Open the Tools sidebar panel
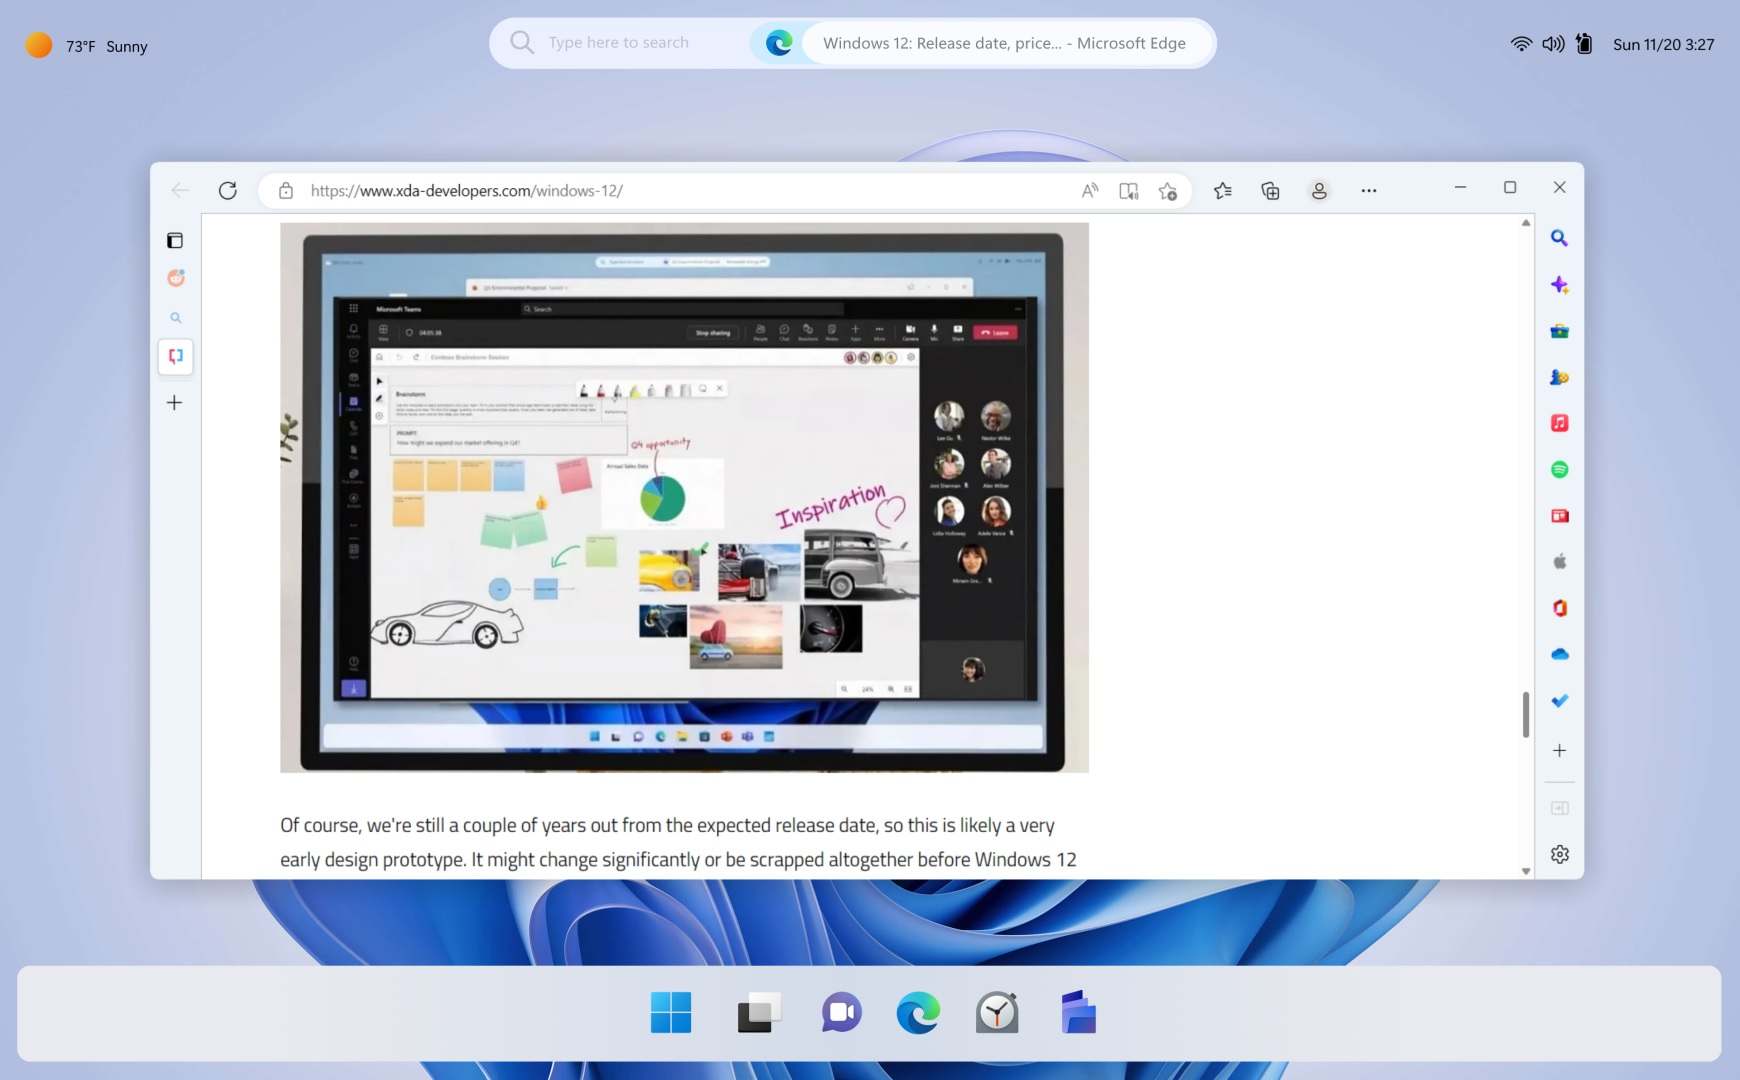This screenshot has height=1080, width=1740. (1560, 331)
